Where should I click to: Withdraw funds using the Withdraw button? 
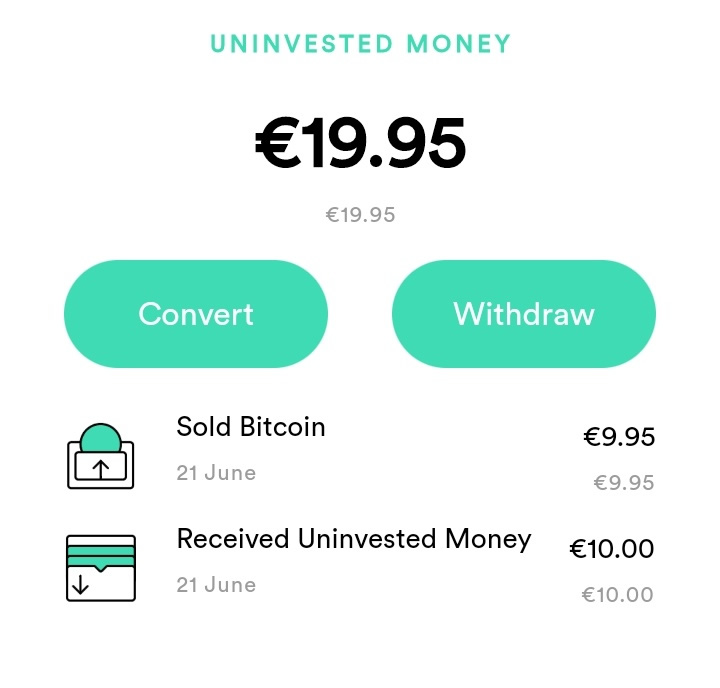coord(524,314)
